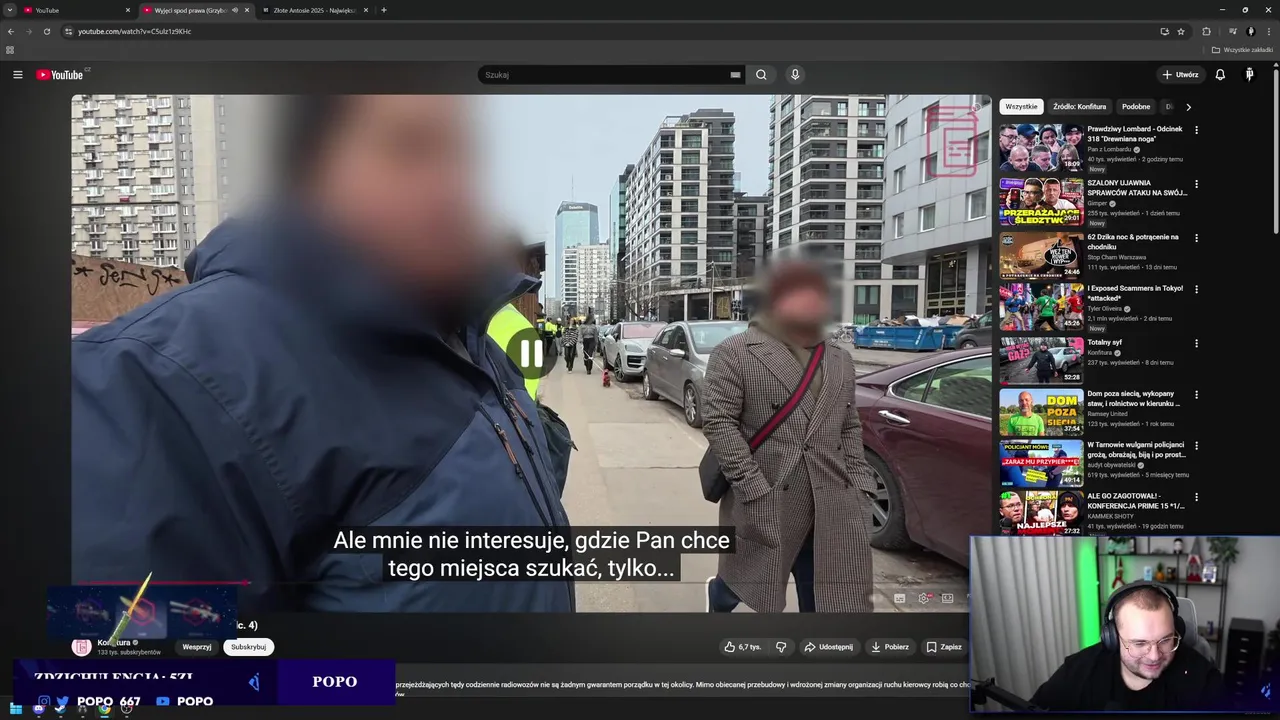Open Chrome three-dot menu
This screenshot has height=720, width=1280.
coord(1268,31)
